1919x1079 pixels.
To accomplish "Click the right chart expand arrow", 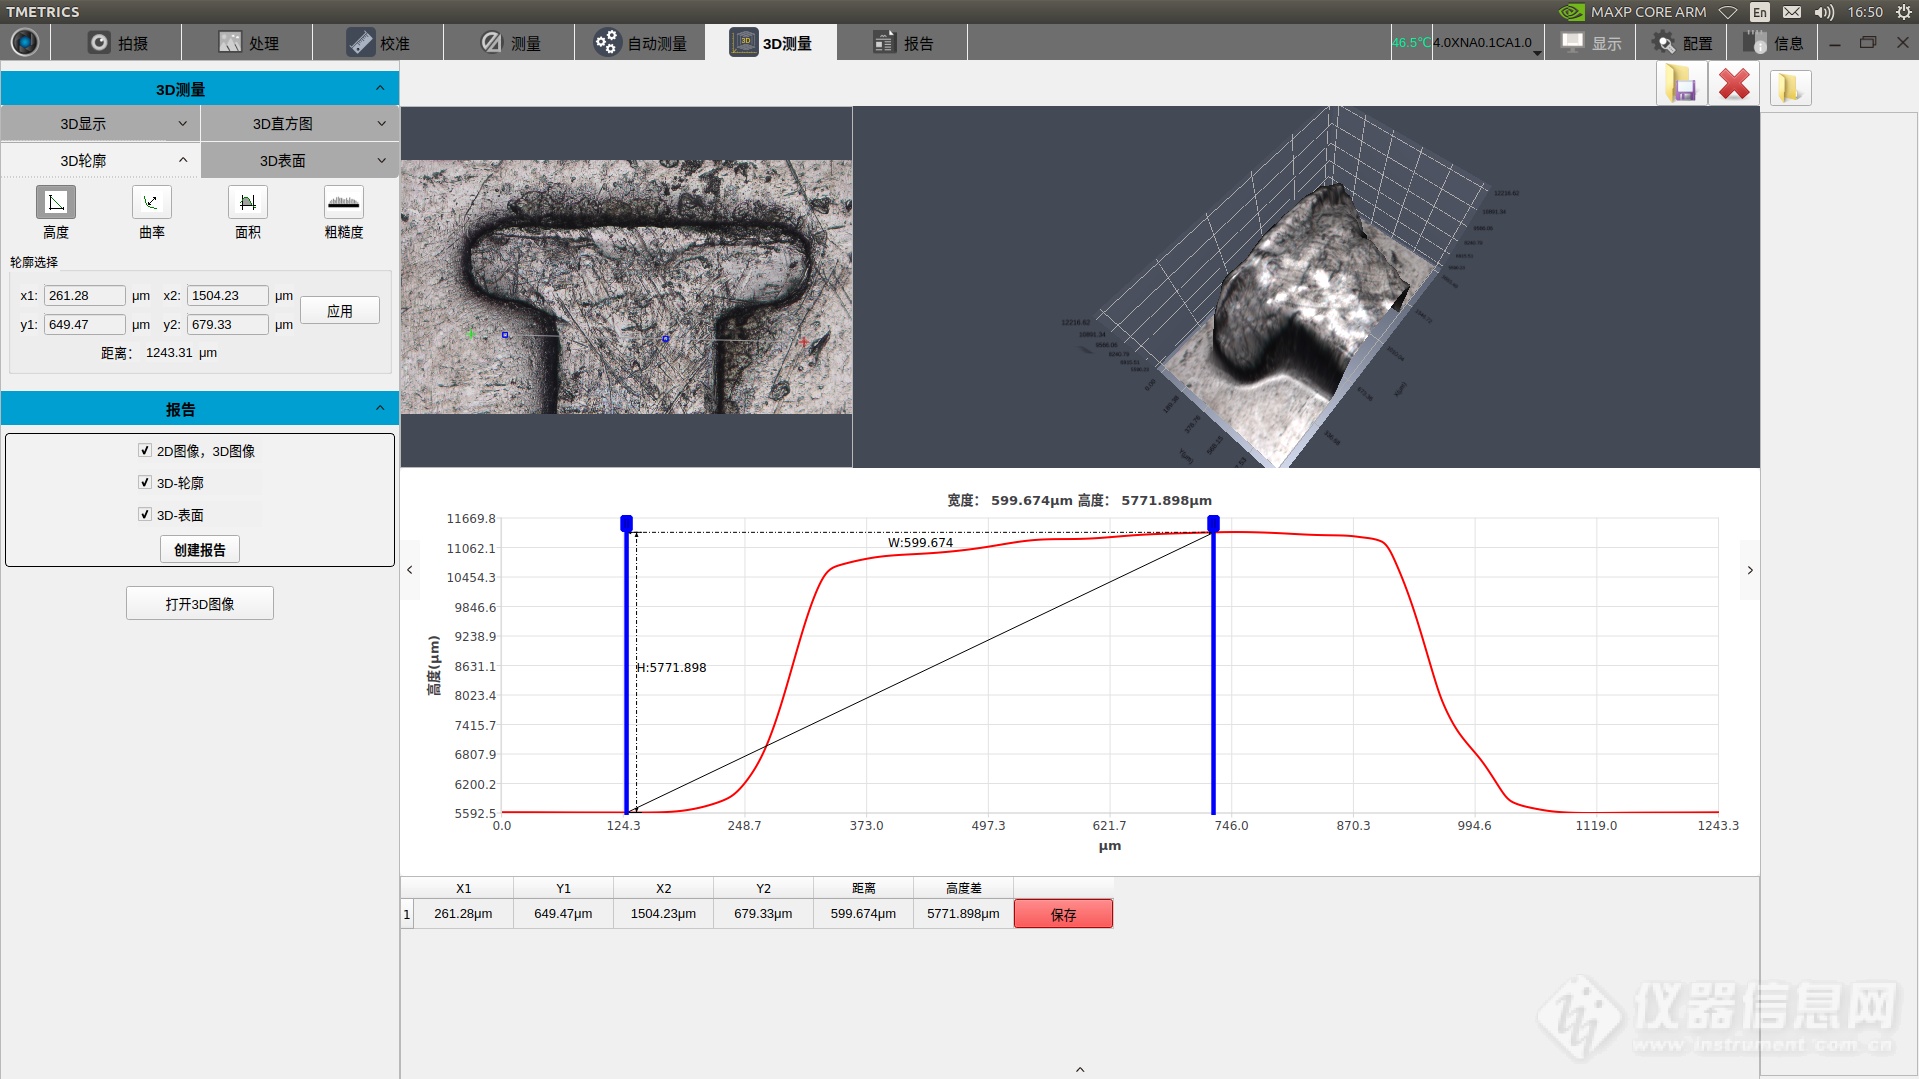I will pyautogui.click(x=1750, y=570).
